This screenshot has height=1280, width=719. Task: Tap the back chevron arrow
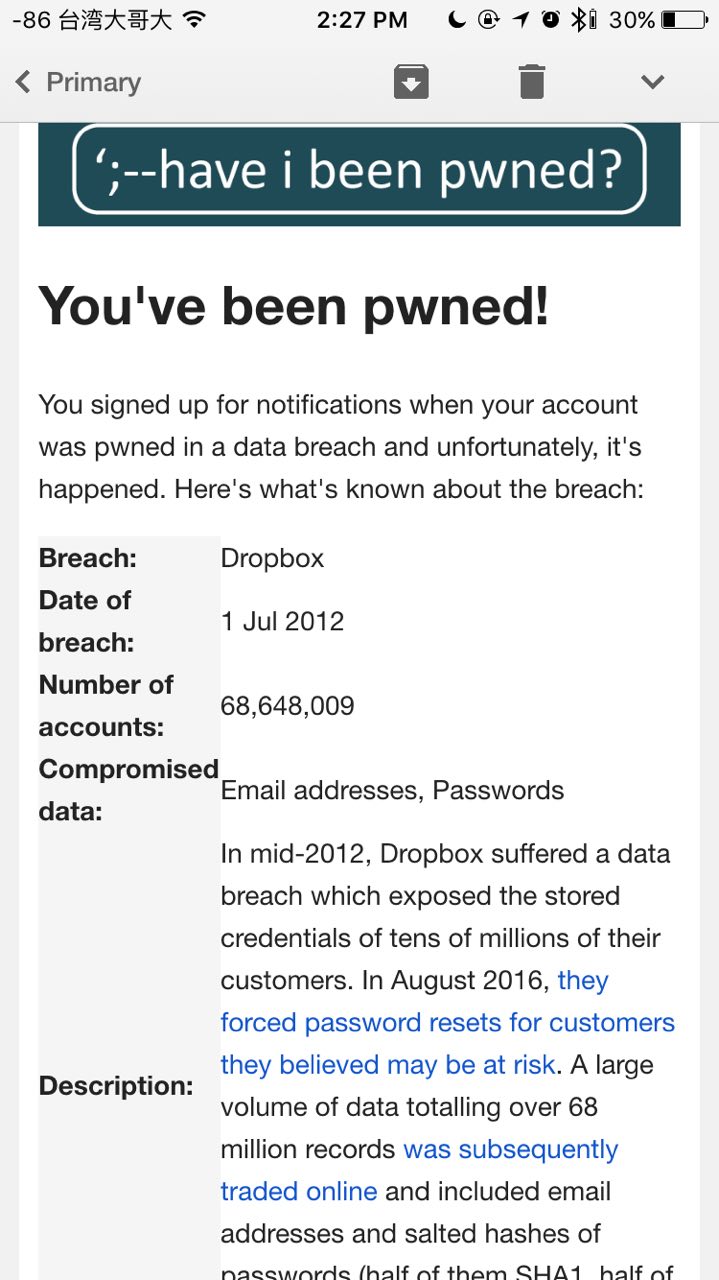pos(23,82)
